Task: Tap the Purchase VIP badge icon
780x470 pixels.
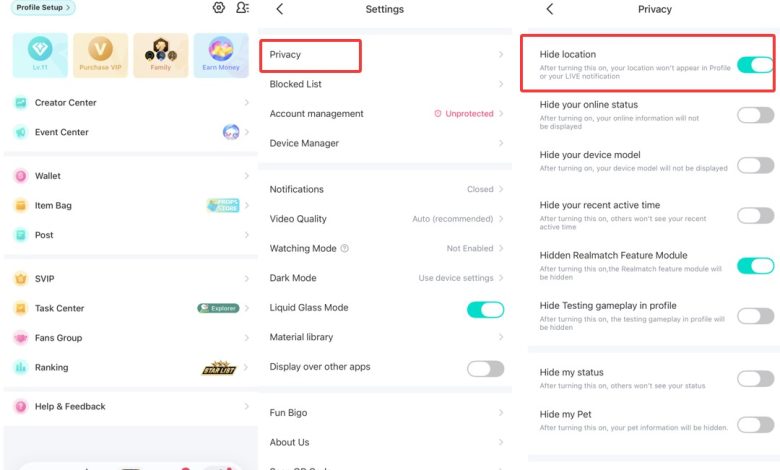Action: tap(100, 55)
